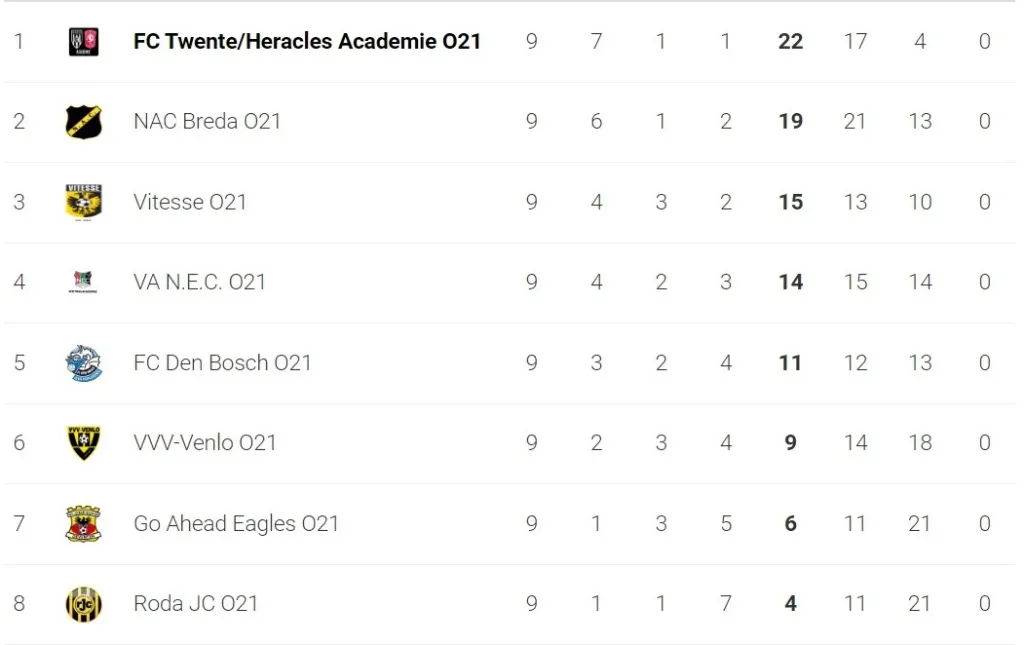This screenshot has width=1024, height=645.
Task: Open FC Twente/Heracles Academie O21 team page
Action: pos(307,41)
